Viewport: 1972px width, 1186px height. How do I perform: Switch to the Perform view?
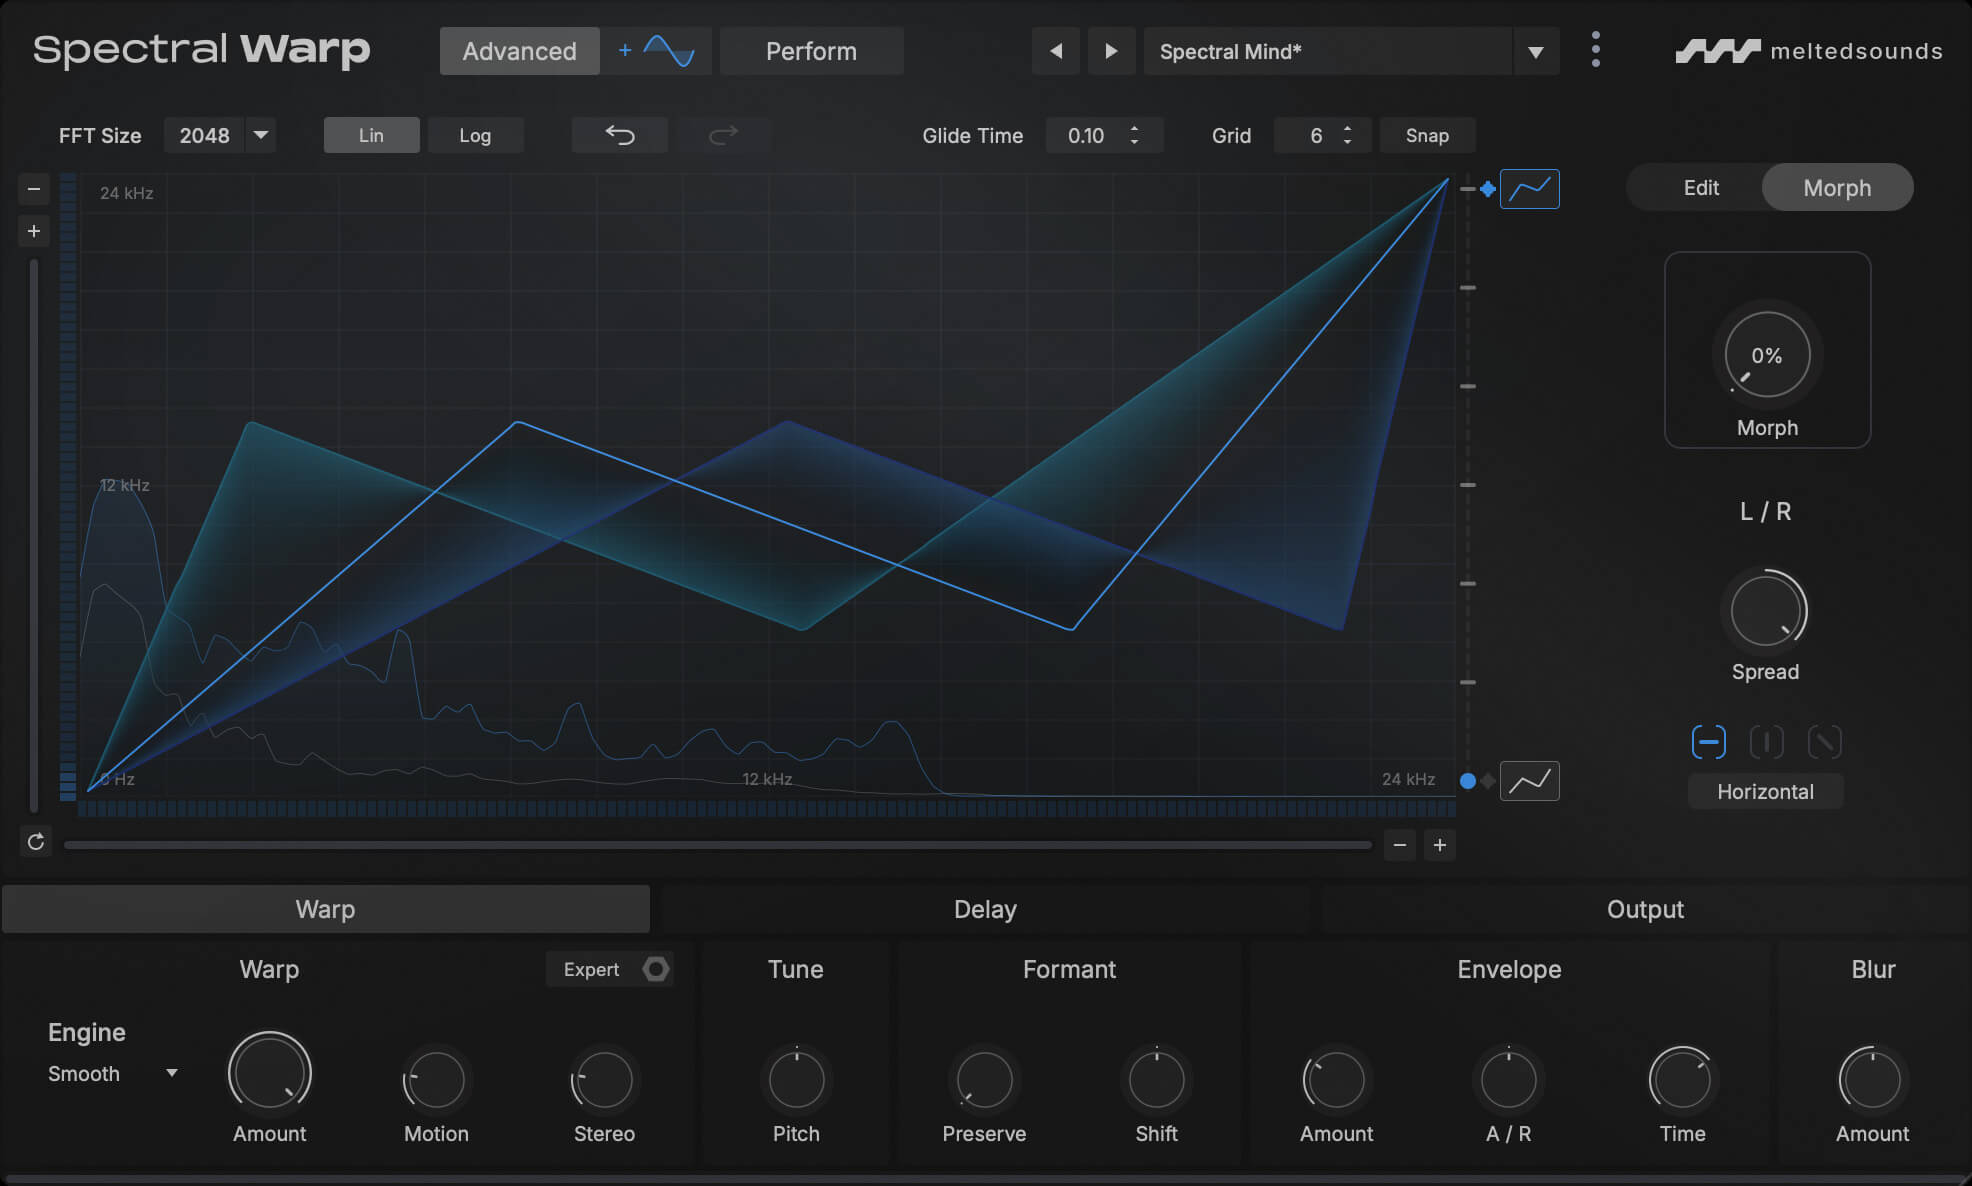(x=811, y=51)
